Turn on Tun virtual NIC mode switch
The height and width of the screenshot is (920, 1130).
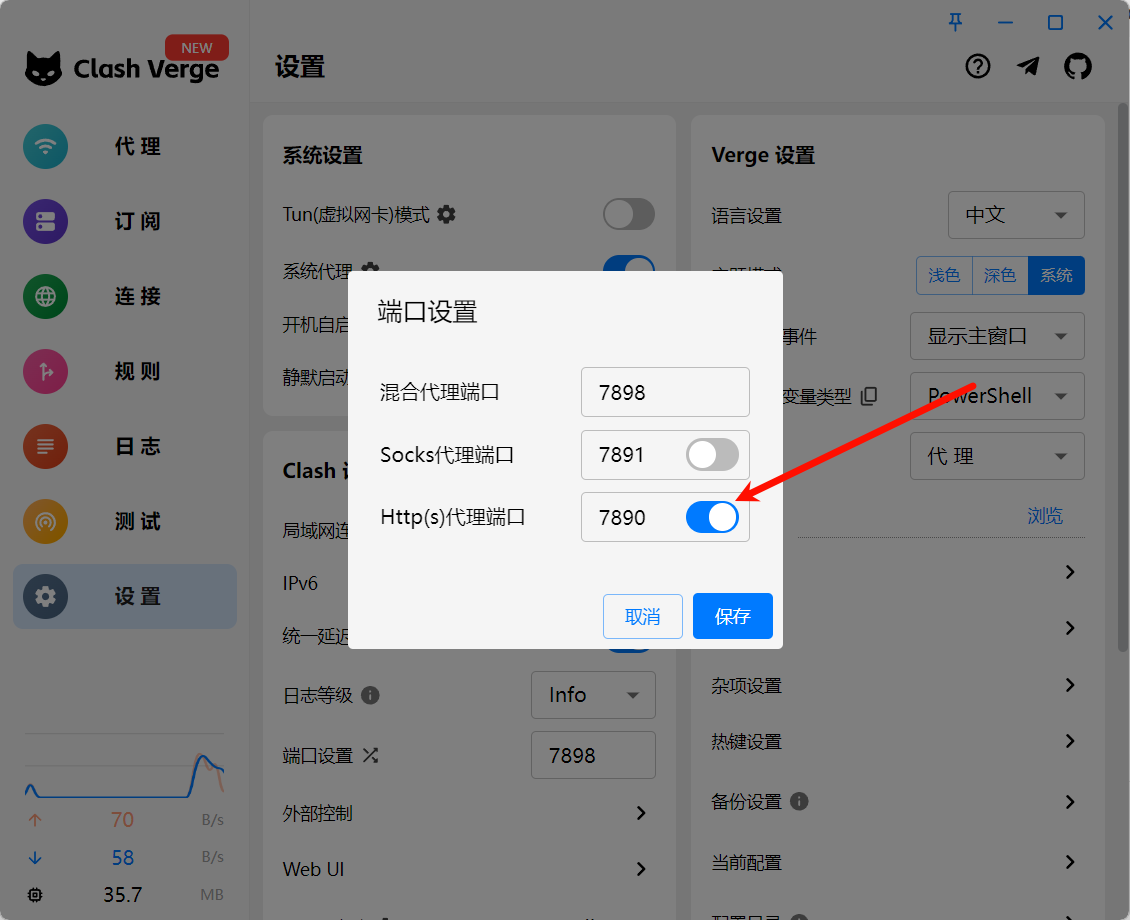pyautogui.click(x=628, y=214)
